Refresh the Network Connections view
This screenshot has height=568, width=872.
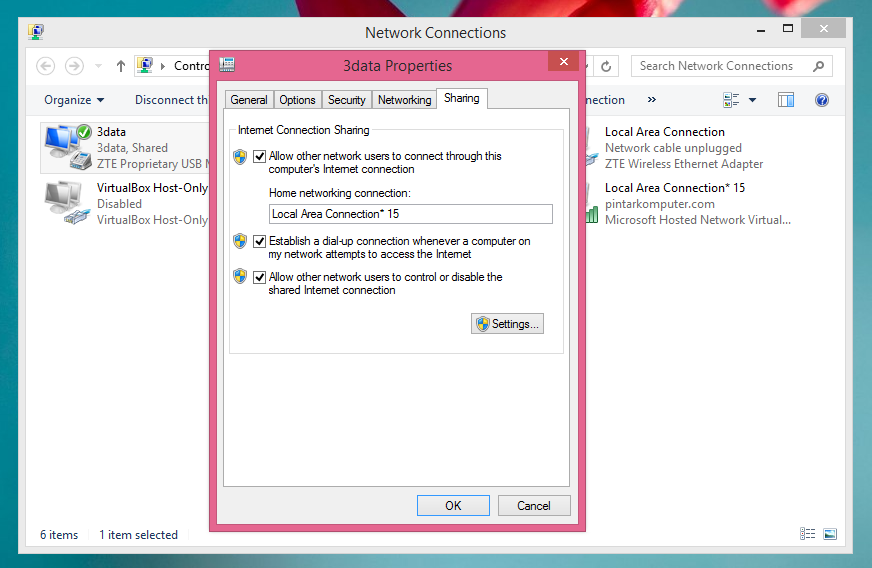click(606, 66)
